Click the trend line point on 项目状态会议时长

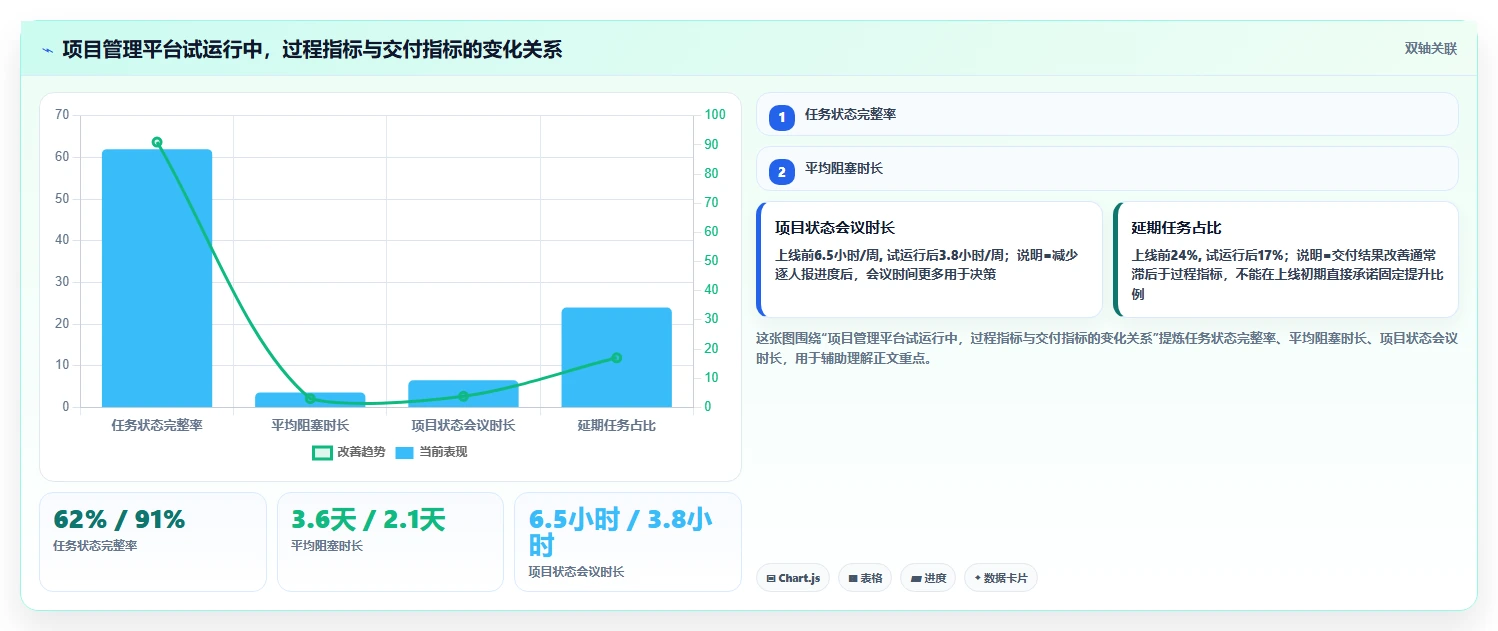click(x=463, y=396)
